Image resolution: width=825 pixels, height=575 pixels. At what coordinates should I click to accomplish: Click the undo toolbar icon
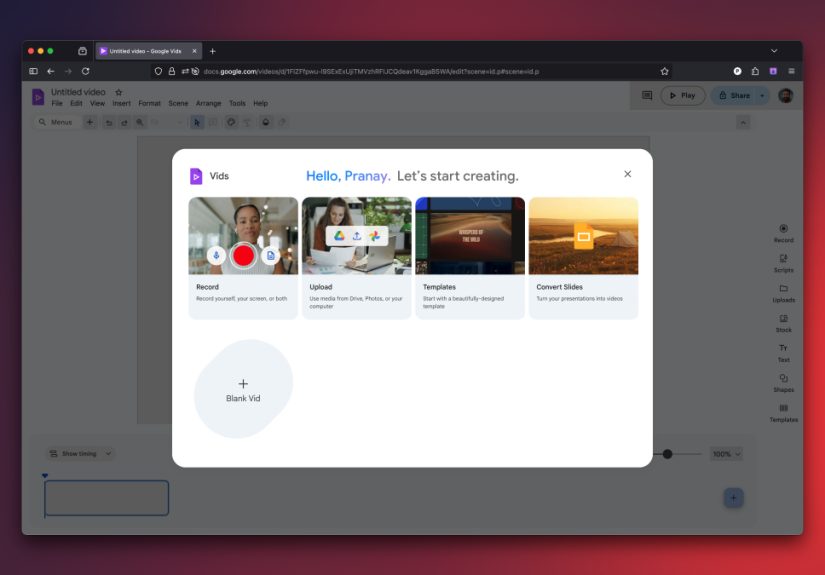coord(109,123)
